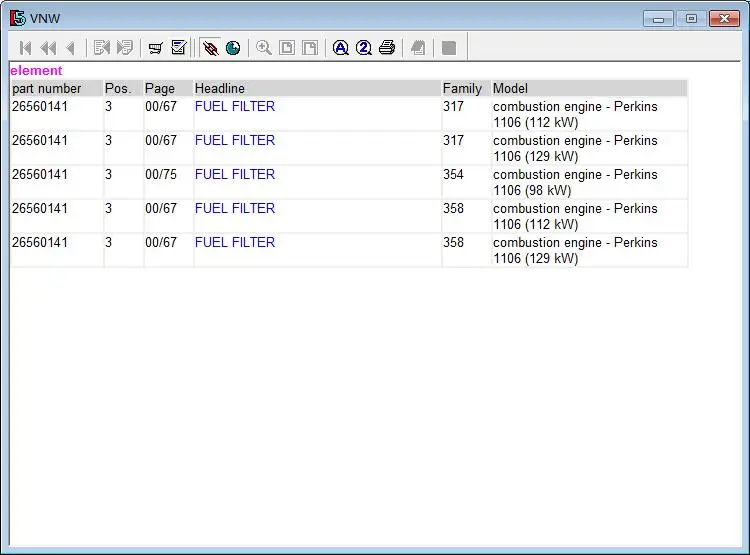750x555 pixels.
Task: Click the teal globe clock icon
Action: pos(233,48)
